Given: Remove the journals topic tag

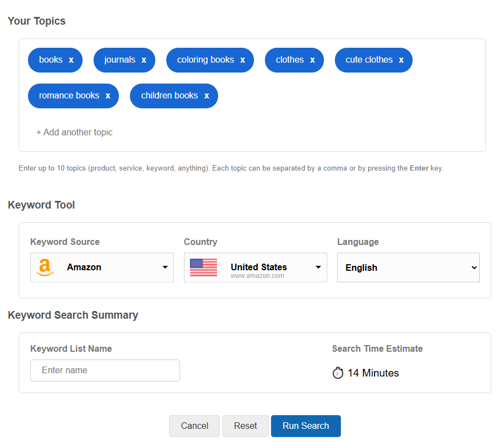Looking at the screenshot, I should coord(144,60).
